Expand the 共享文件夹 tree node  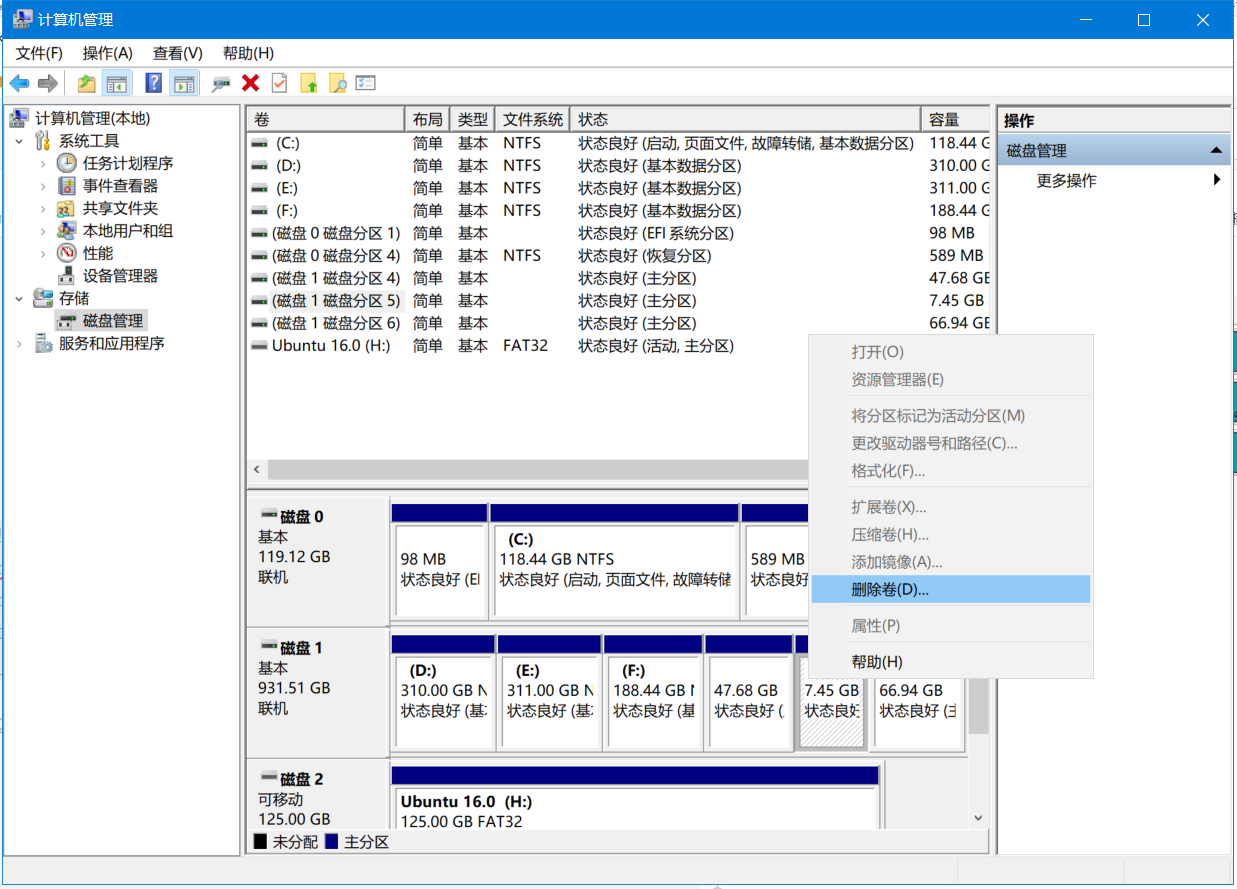pos(43,208)
